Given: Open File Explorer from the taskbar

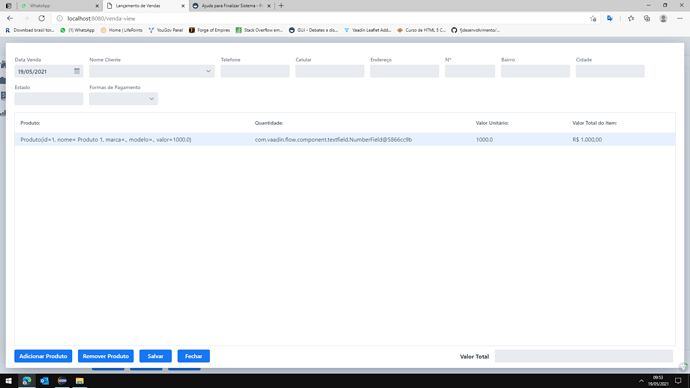Looking at the screenshot, I should click(x=80, y=381).
